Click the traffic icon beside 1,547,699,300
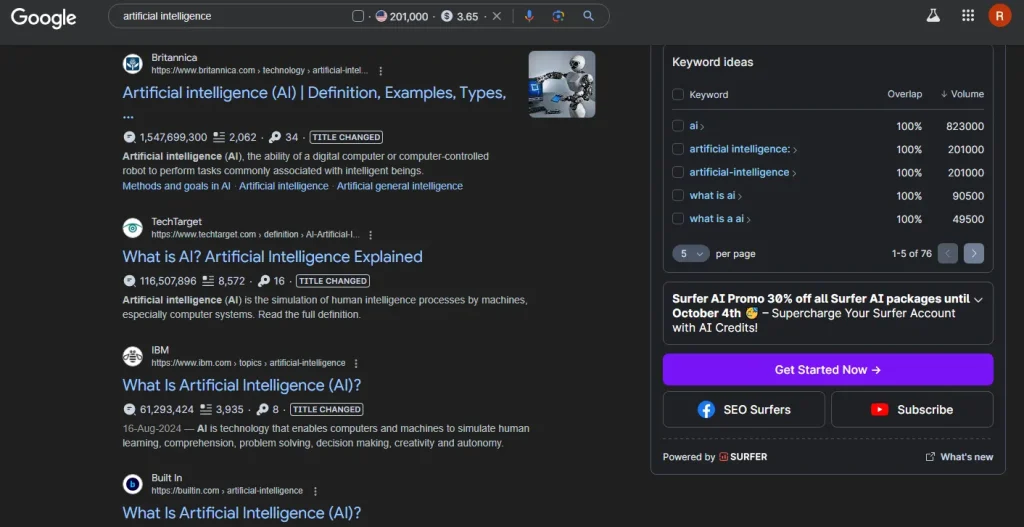The height and width of the screenshot is (527, 1024). click(129, 137)
